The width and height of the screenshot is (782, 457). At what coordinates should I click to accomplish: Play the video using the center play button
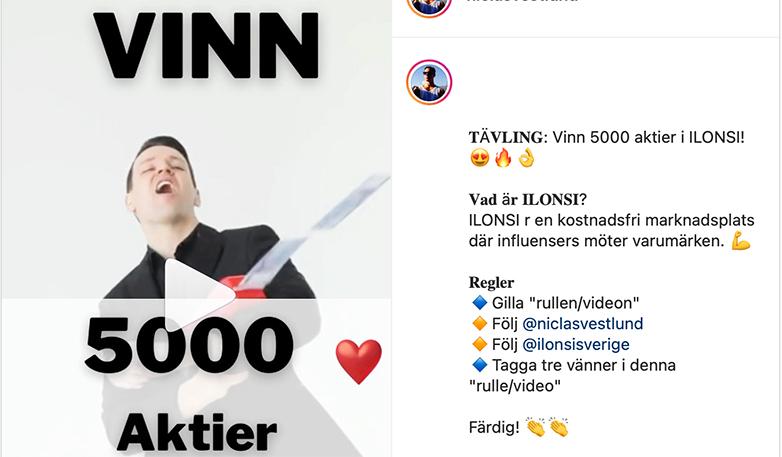(199, 294)
